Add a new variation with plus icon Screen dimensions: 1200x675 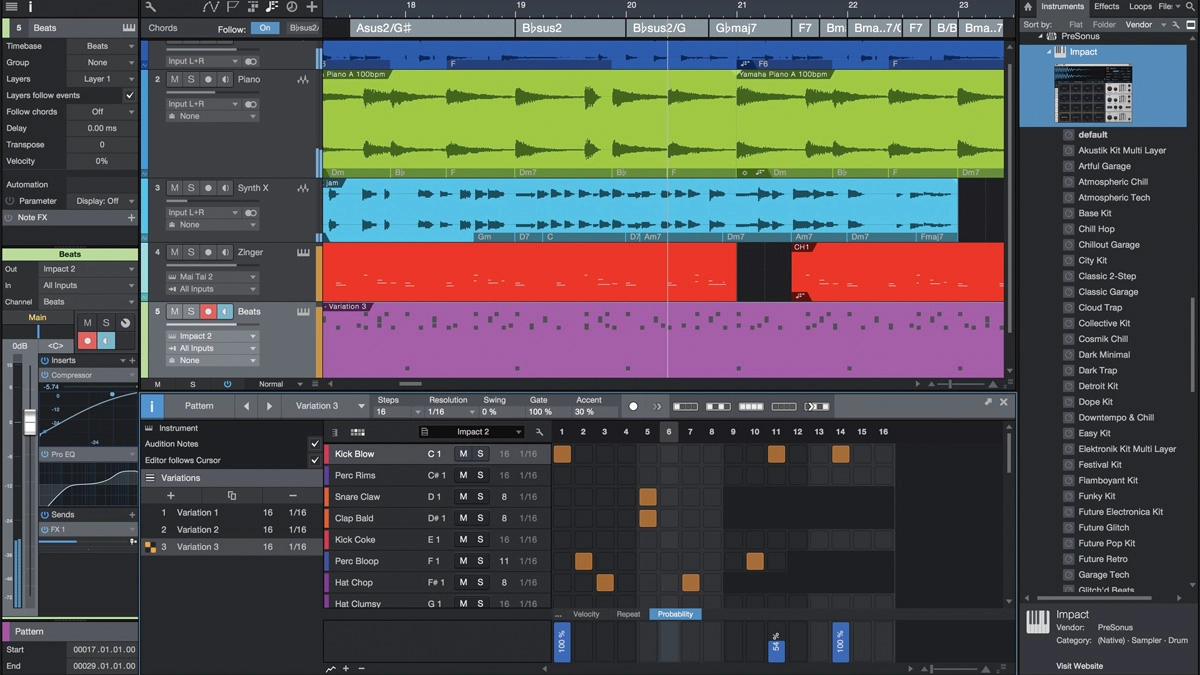pos(171,495)
